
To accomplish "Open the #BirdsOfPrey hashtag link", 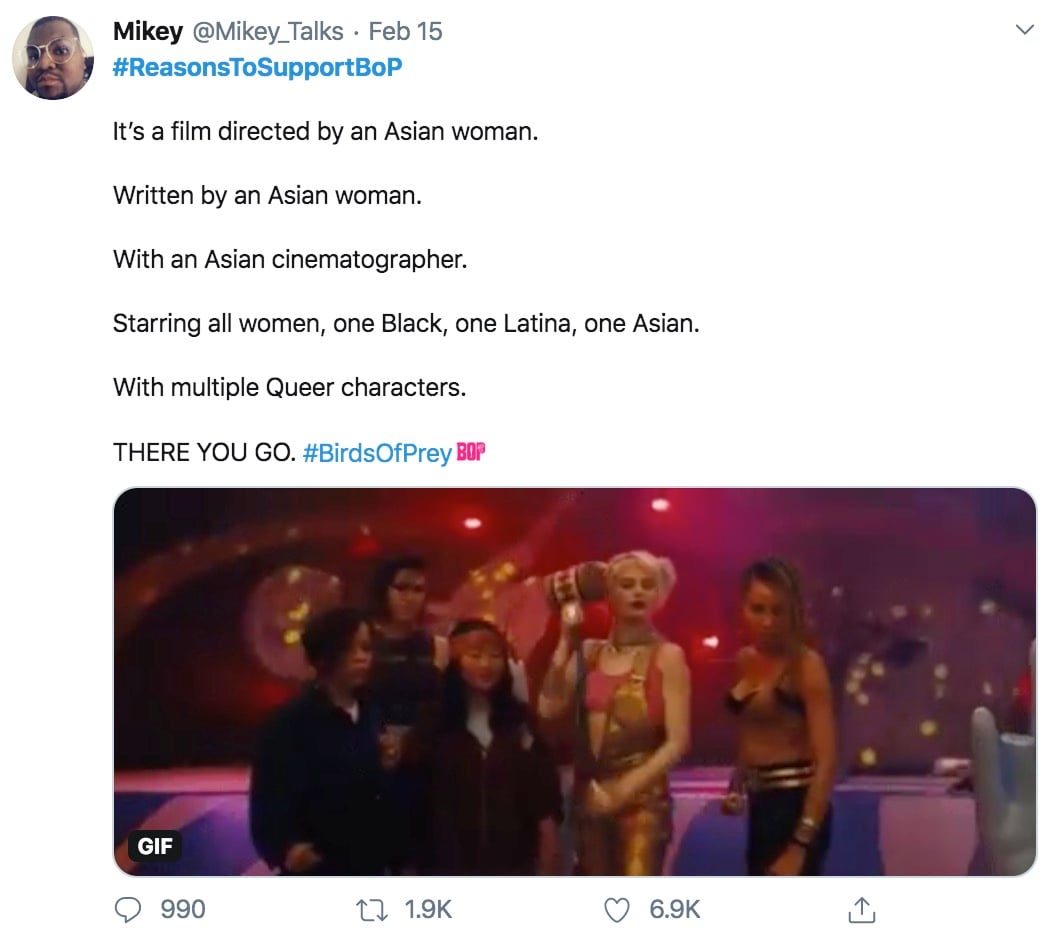I will pos(377,452).
